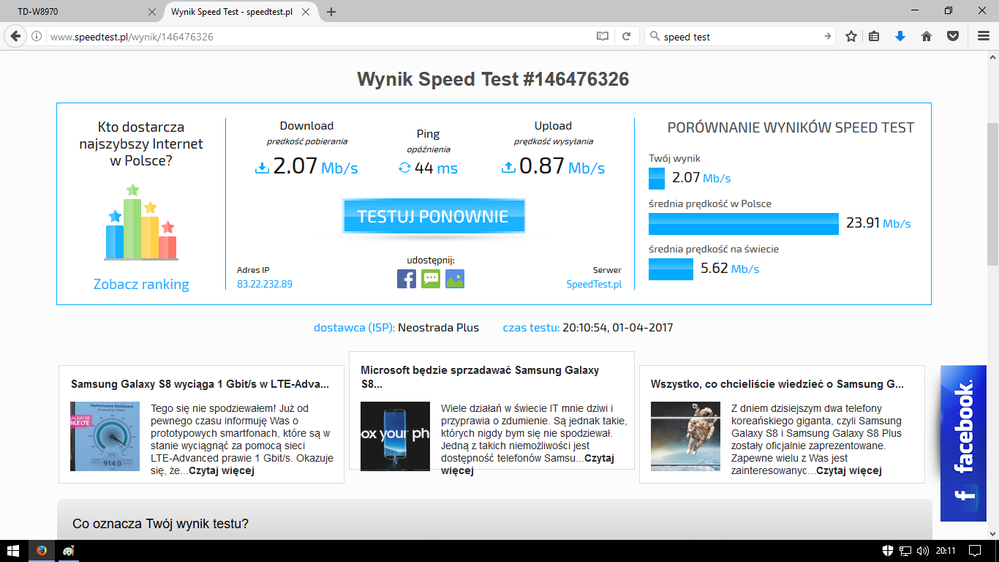Click the 2.07 Mb/s download value
The width and height of the screenshot is (999, 562).
coord(315,166)
